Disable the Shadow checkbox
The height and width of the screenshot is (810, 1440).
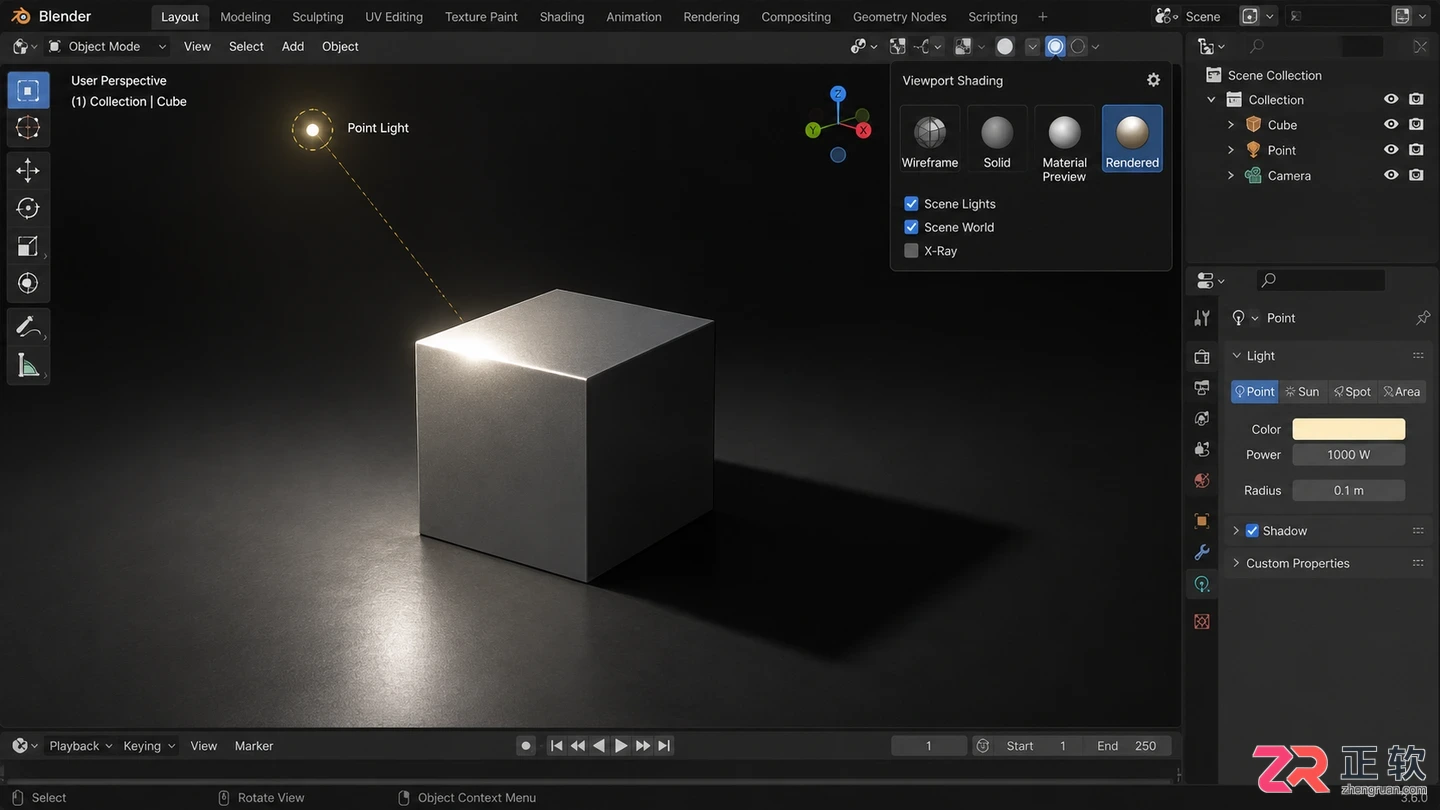tap(1252, 531)
